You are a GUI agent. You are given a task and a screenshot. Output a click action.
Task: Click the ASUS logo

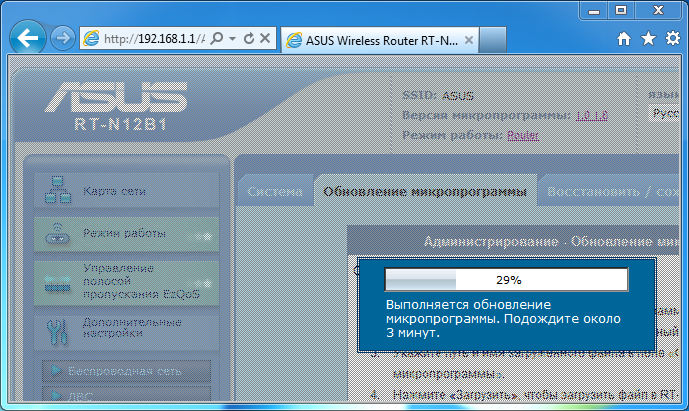(x=116, y=97)
